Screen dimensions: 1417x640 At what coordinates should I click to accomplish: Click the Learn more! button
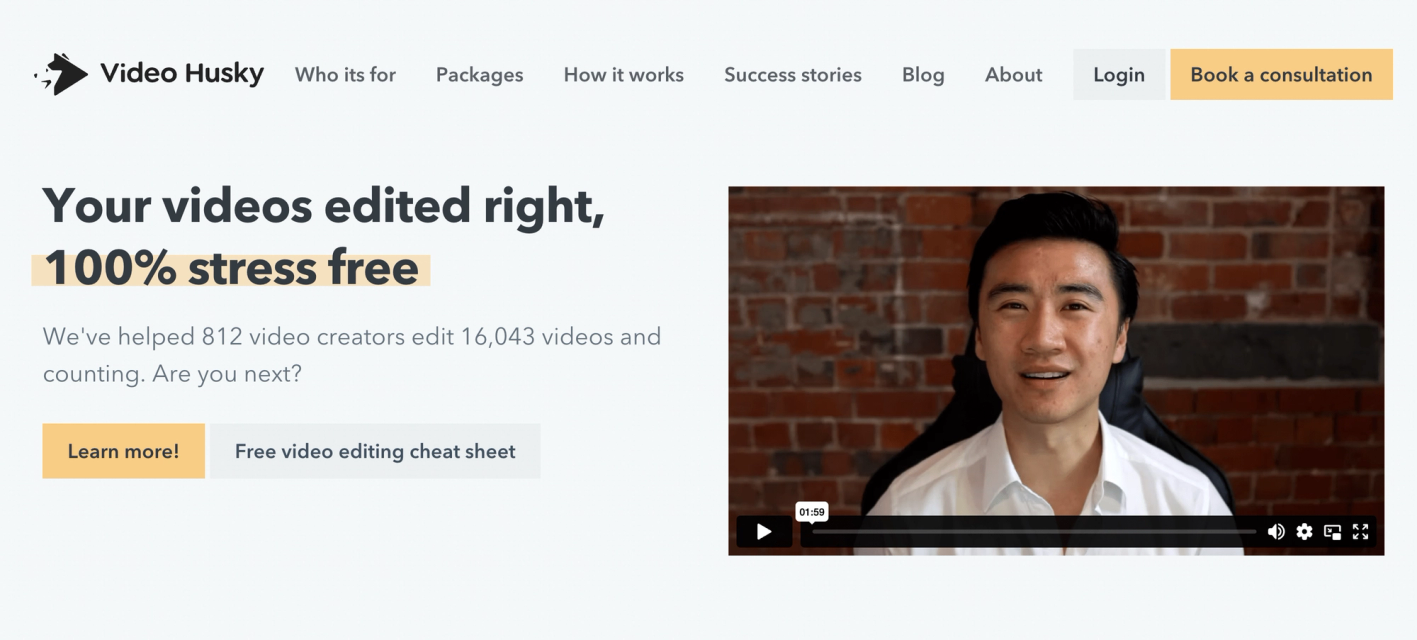[x=124, y=451]
